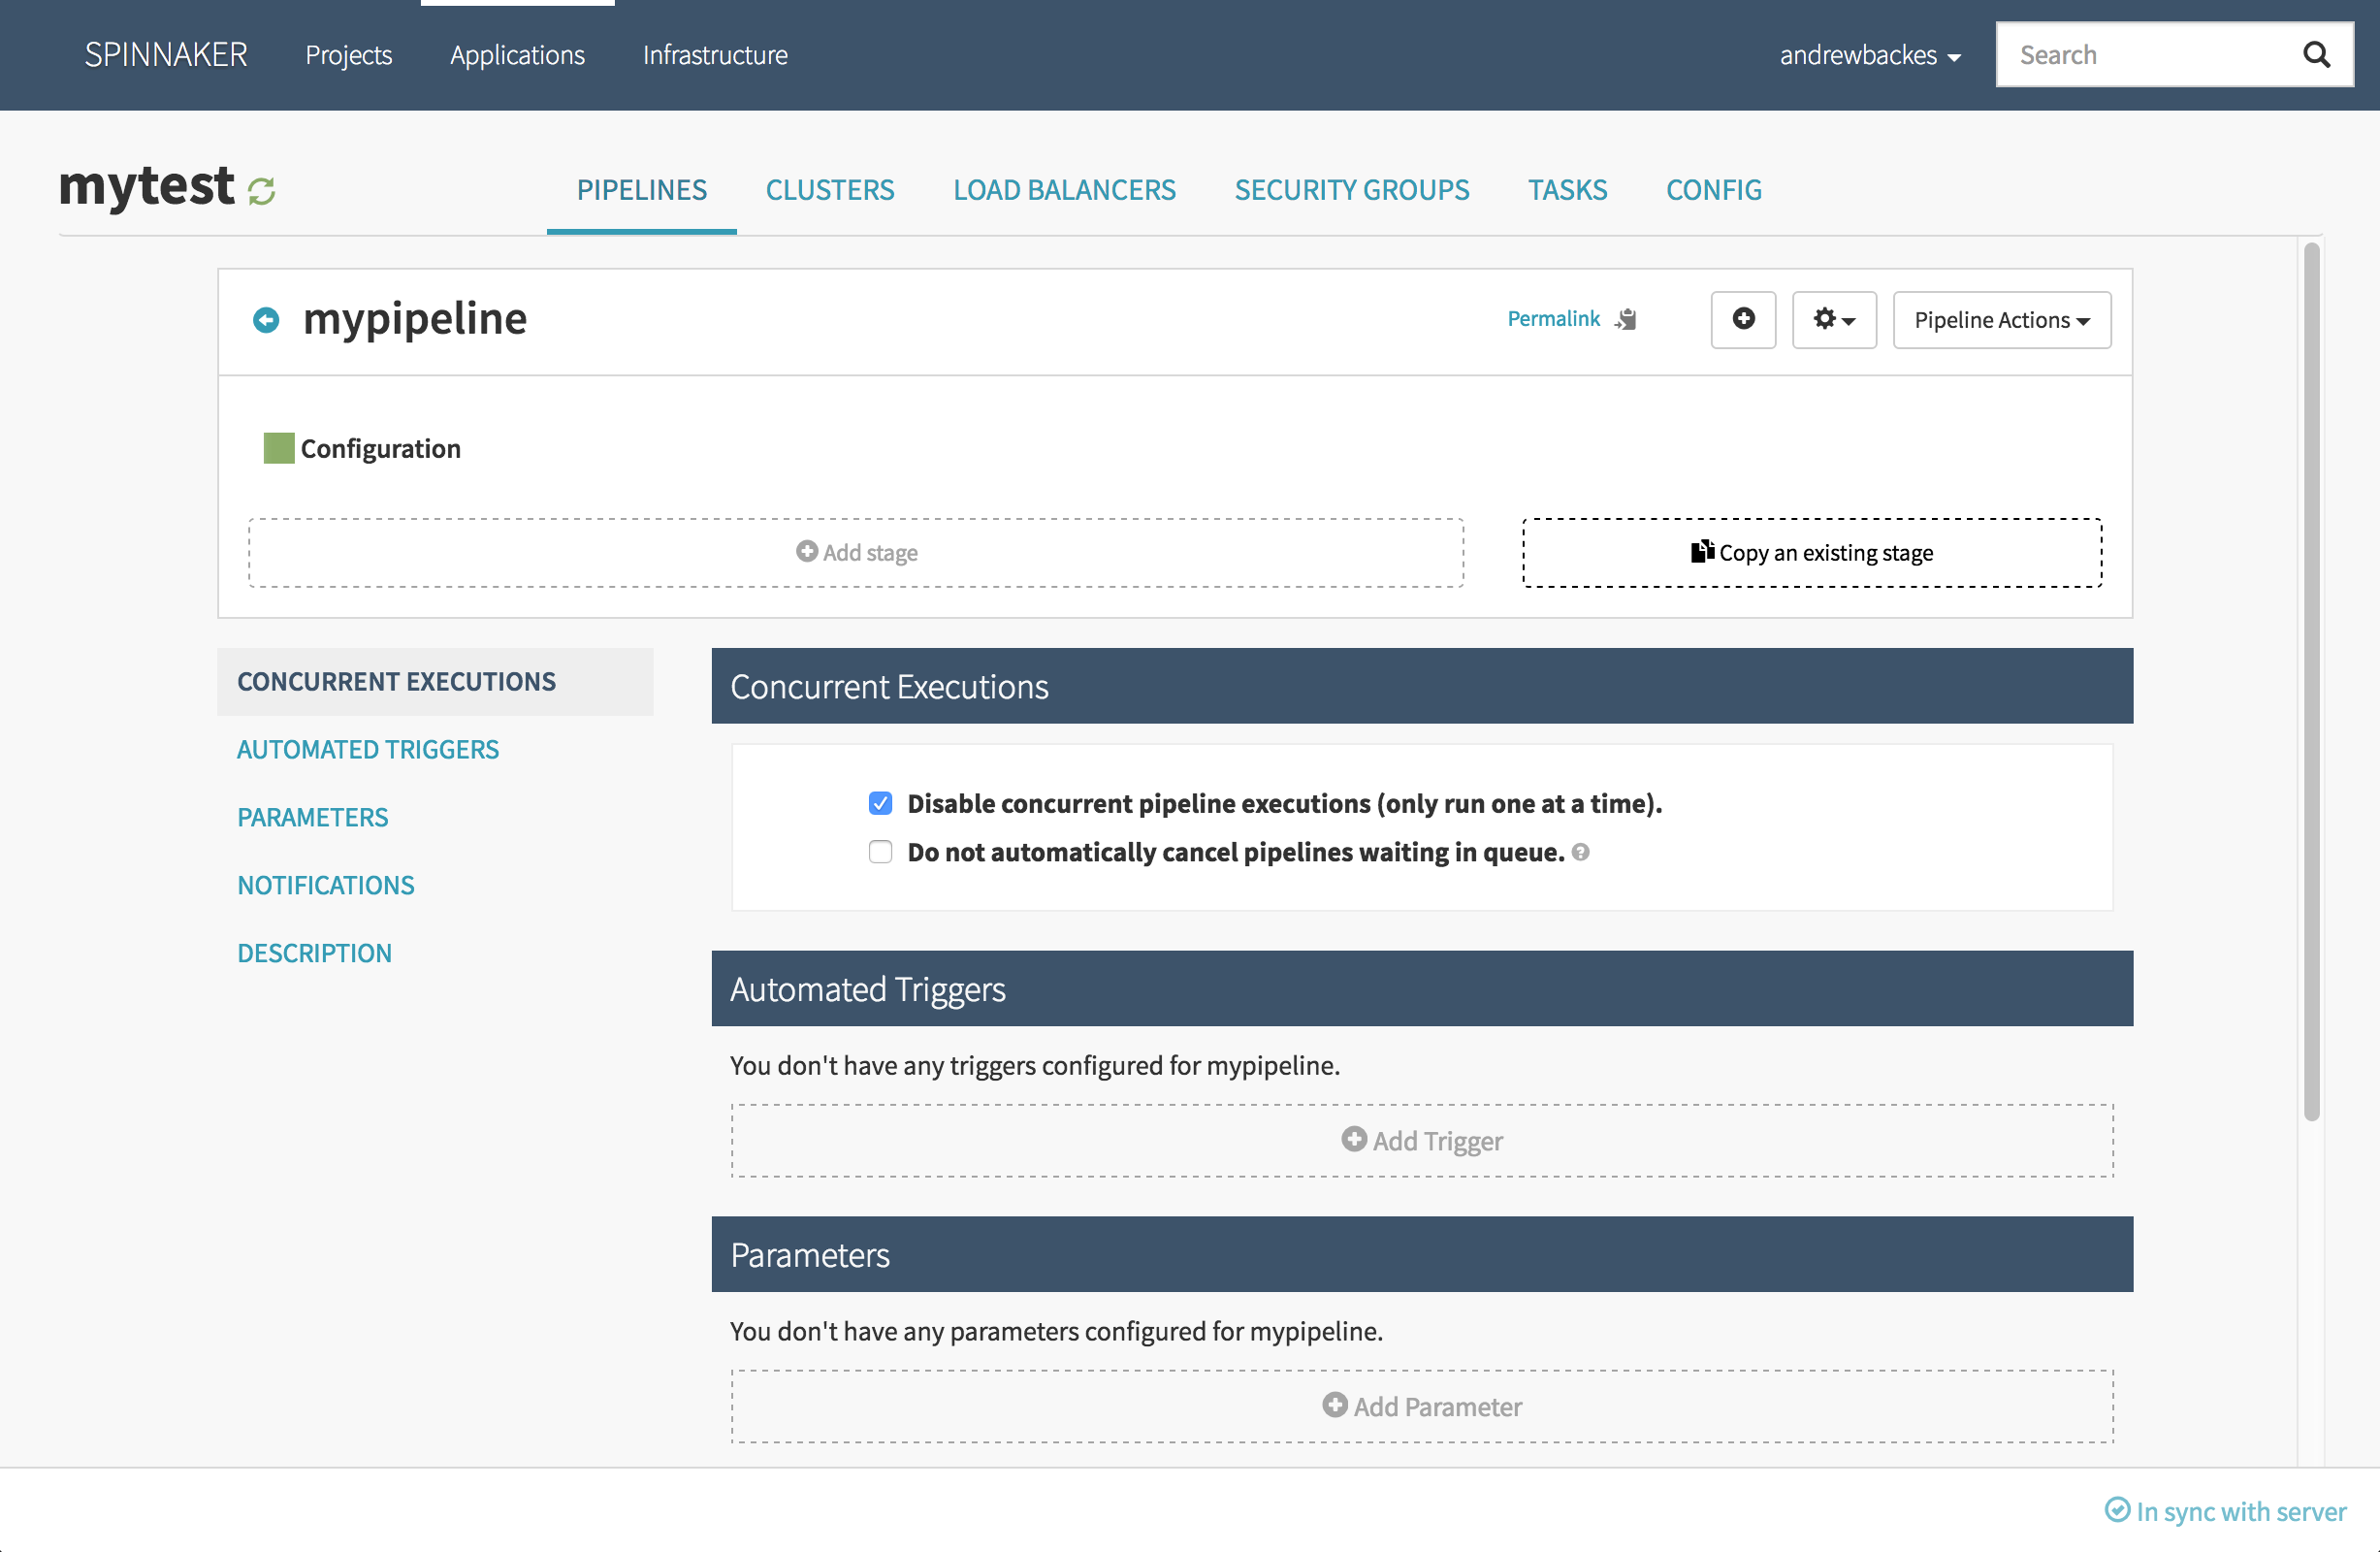The width and height of the screenshot is (2380, 1552).
Task: Click the mytest application refresh icon
Action: point(262,191)
